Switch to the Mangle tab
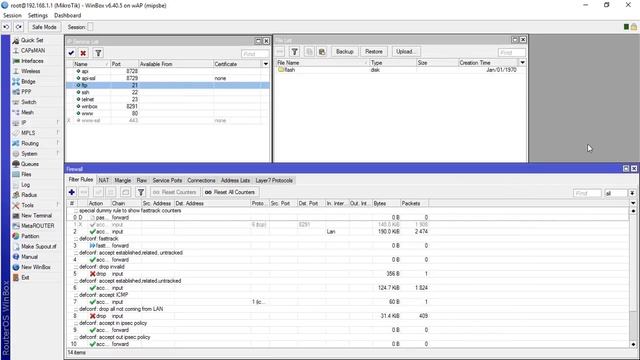 (122, 180)
